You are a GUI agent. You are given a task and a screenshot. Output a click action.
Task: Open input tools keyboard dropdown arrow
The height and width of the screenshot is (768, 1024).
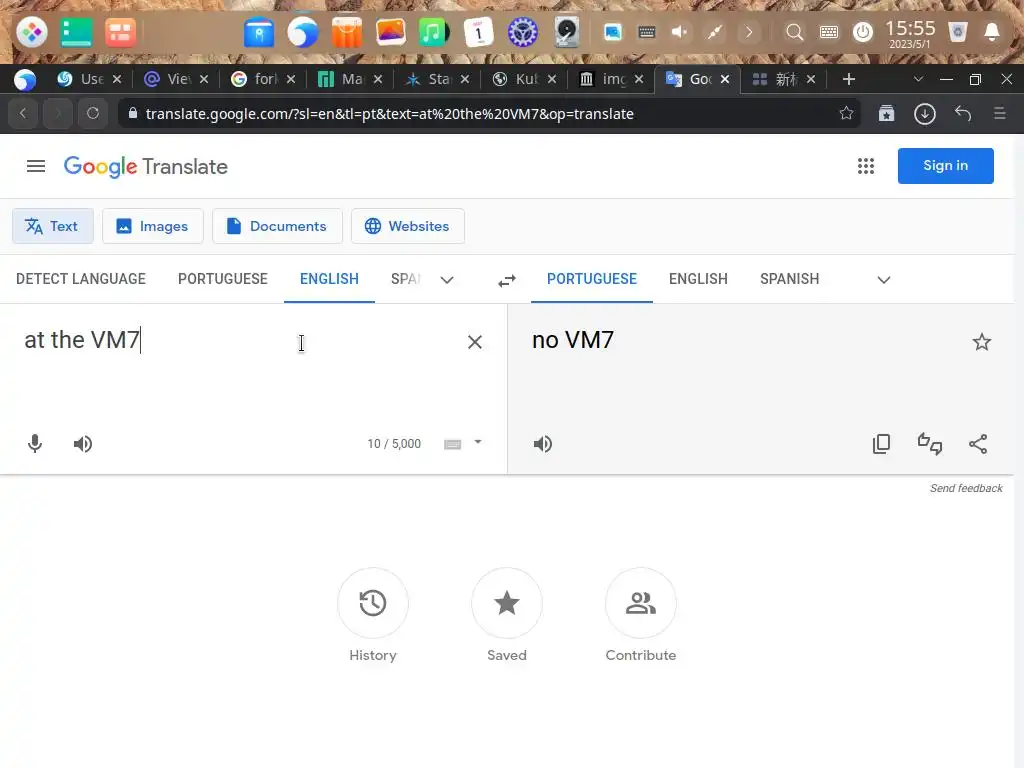(478, 442)
